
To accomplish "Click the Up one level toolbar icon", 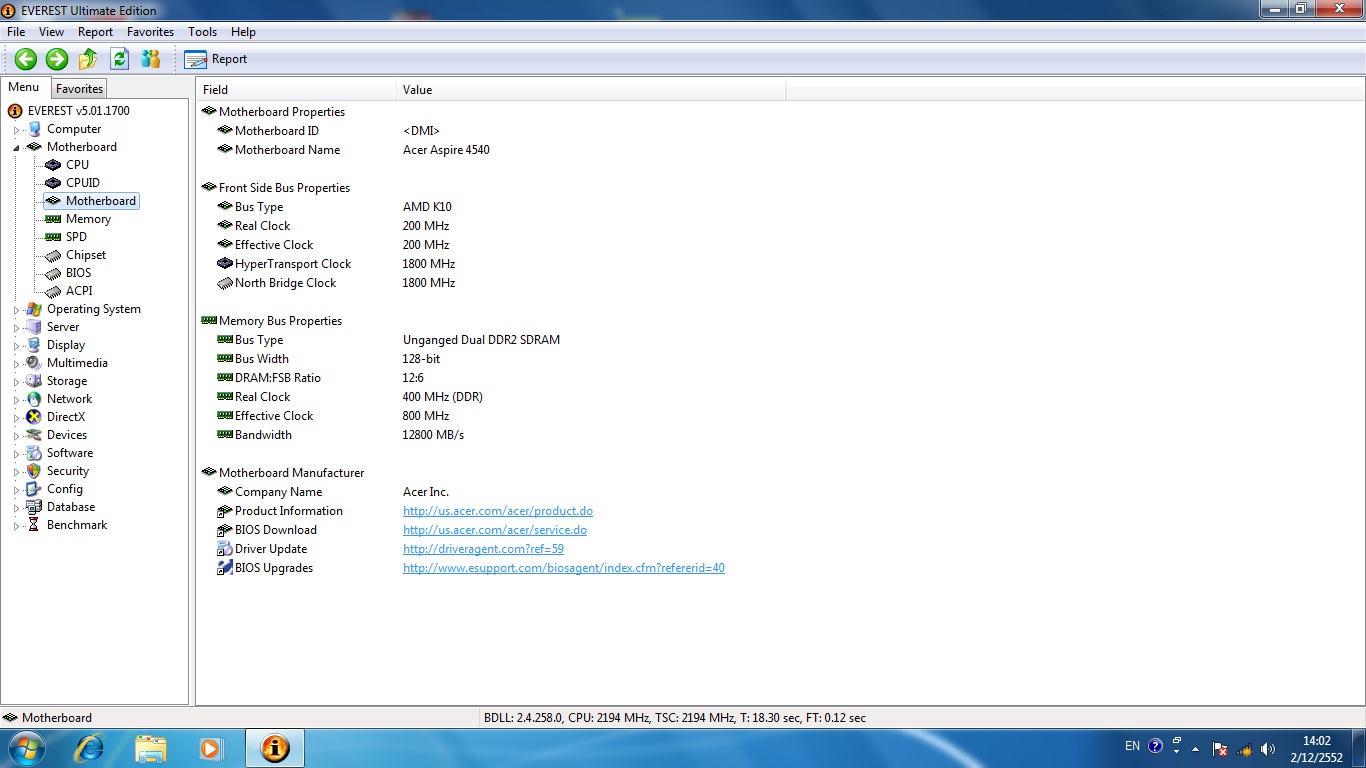I will click(88, 59).
